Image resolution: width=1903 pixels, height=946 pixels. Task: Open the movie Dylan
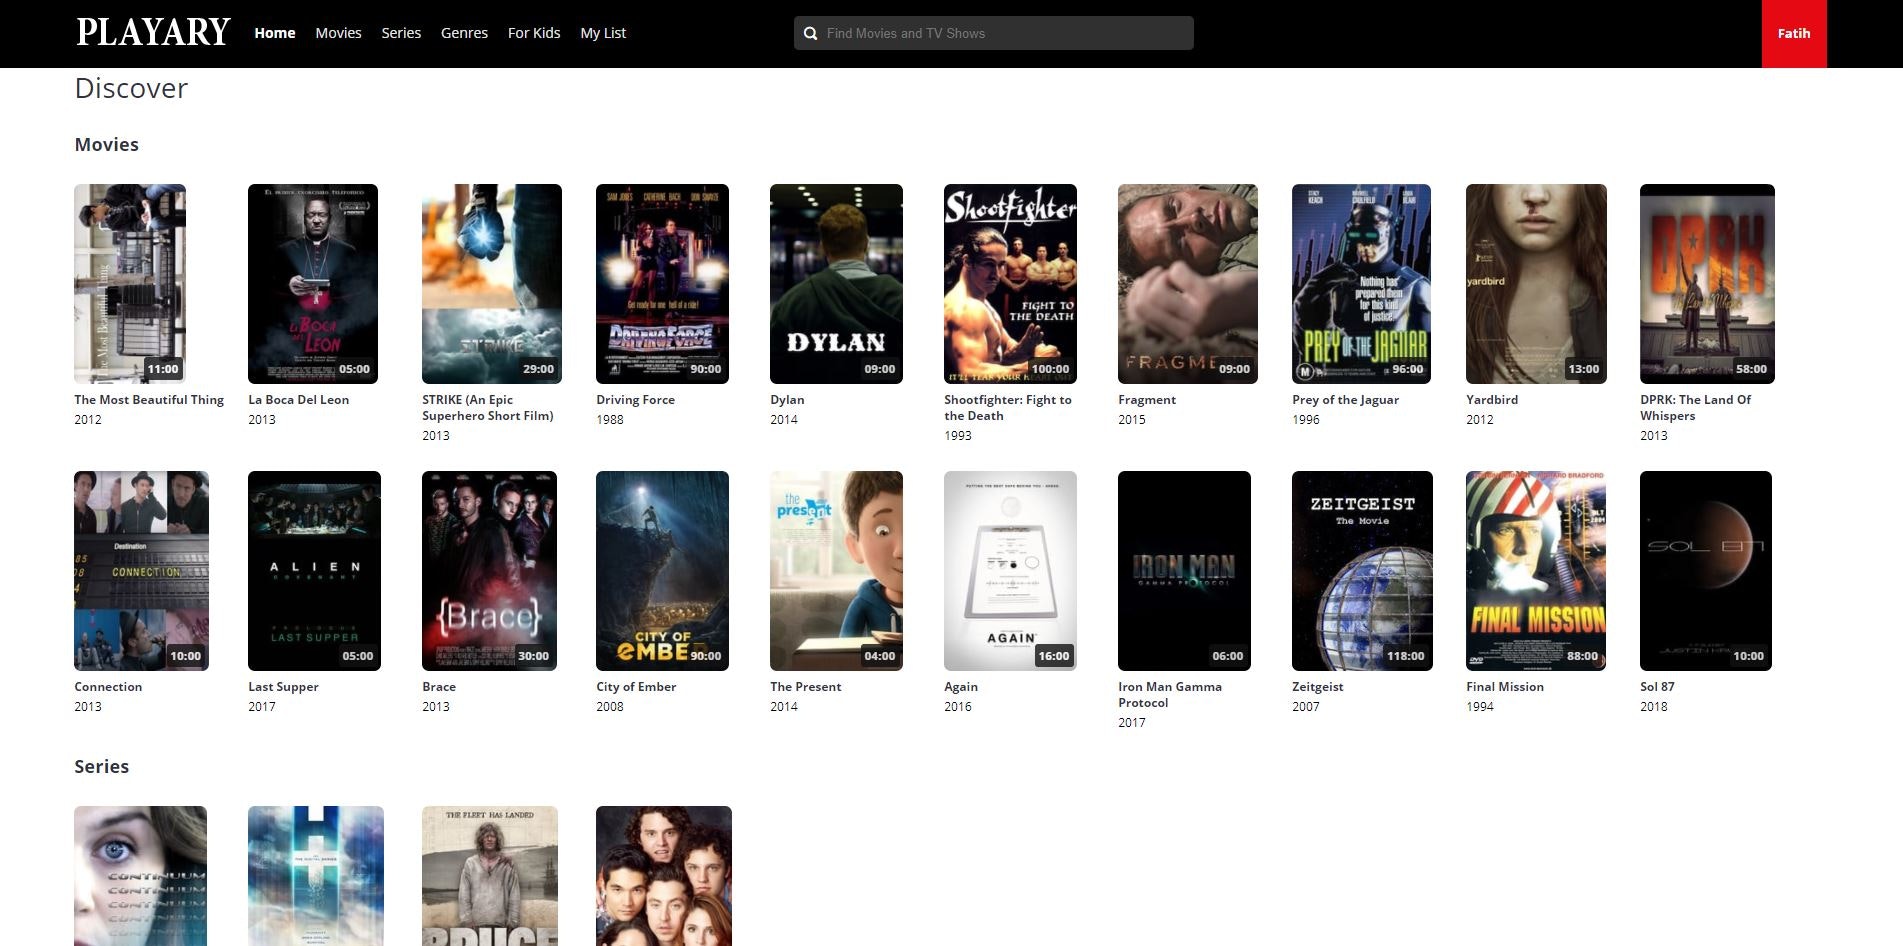(836, 283)
